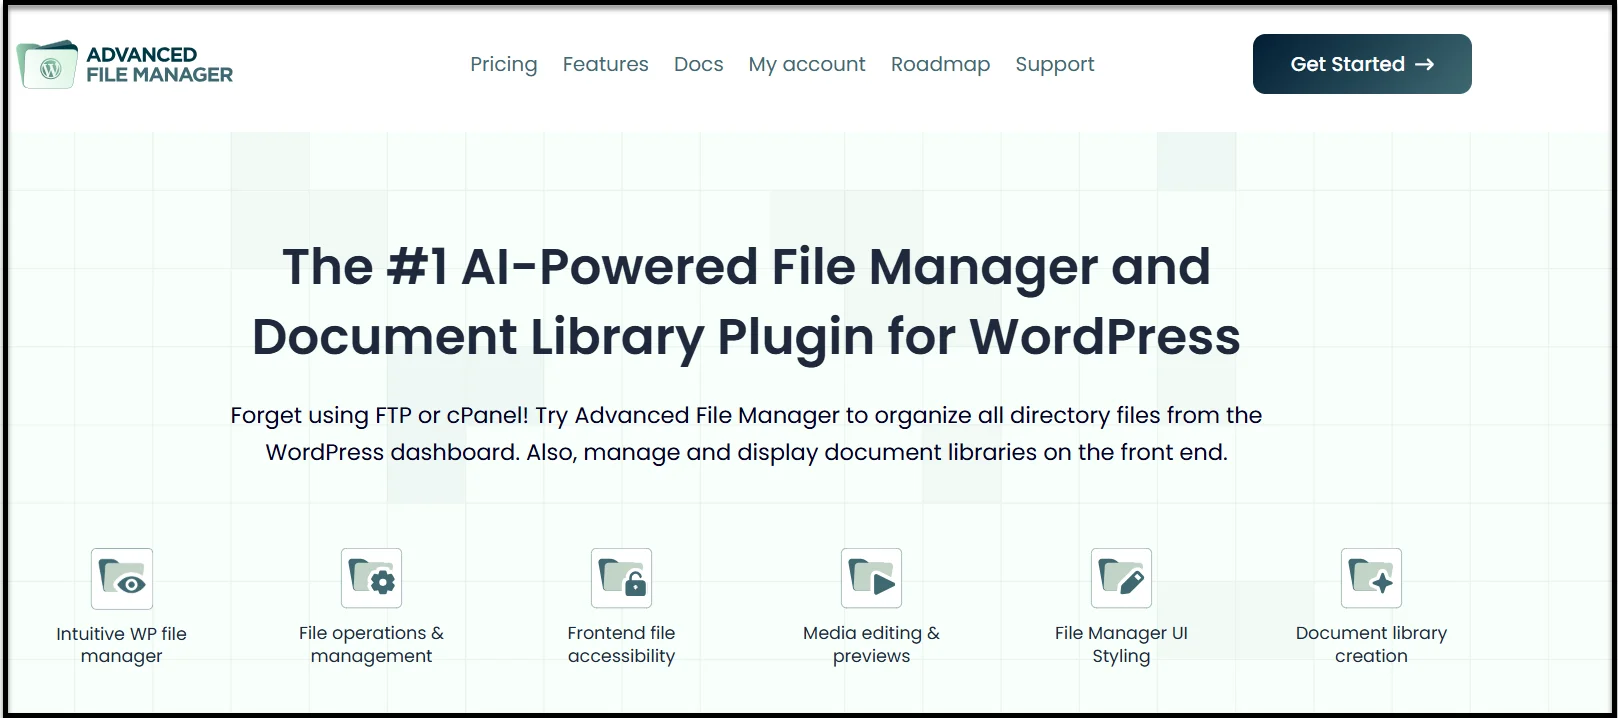This screenshot has width=1618, height=718.
Task: Open the Support menu item
Action: [1055, 64]
